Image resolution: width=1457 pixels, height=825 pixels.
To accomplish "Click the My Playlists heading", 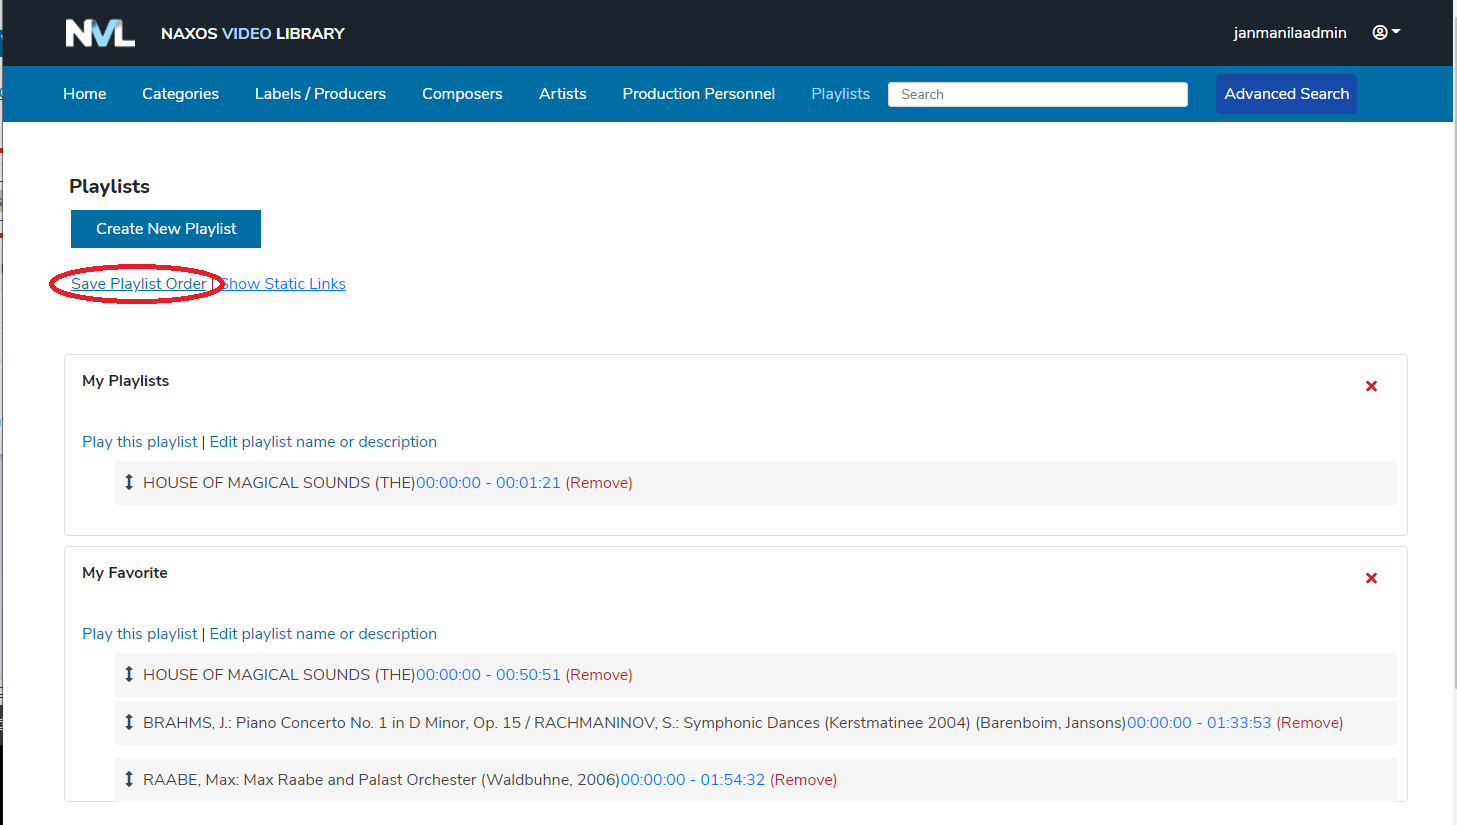I will click(125, 381).
